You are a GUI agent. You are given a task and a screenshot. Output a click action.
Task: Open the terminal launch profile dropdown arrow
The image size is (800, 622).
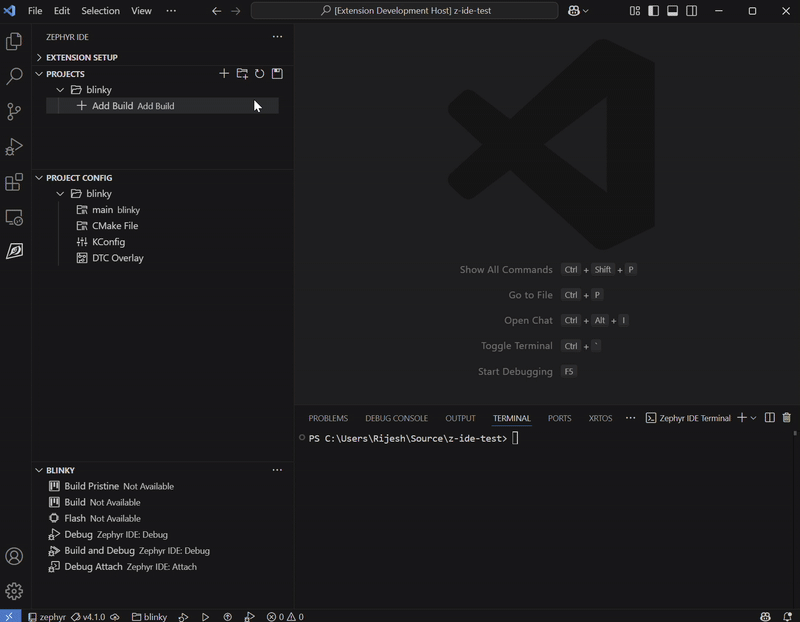[754, 418]
